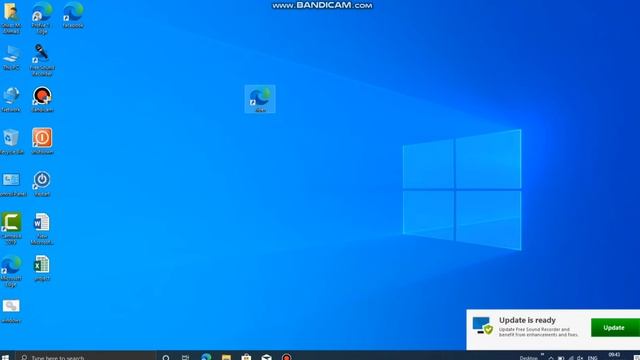Select the This PC desktop icon
This screenshot has height=360, width=640.
point(11,58)
